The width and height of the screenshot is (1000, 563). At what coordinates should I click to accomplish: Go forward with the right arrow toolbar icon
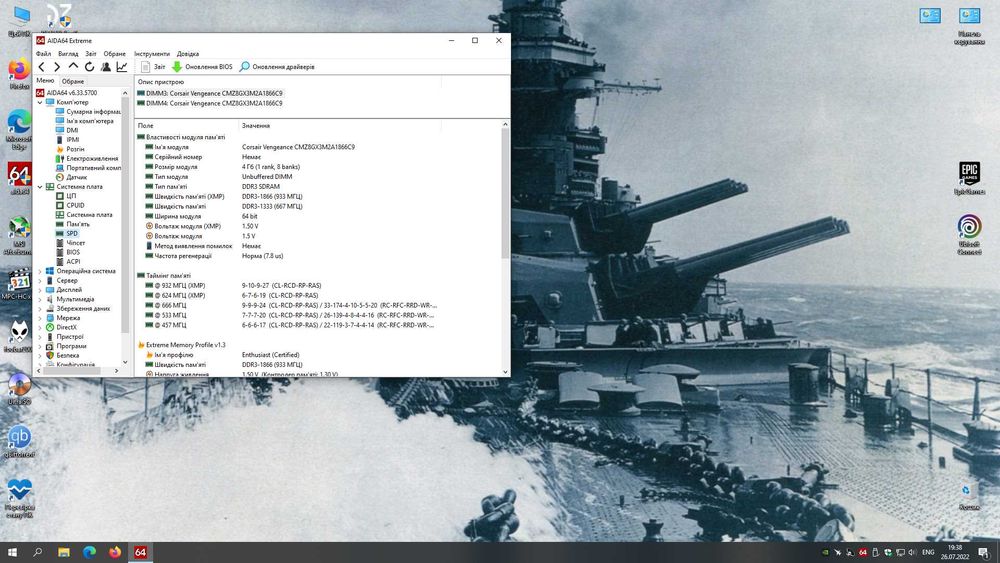click(57, 66)
